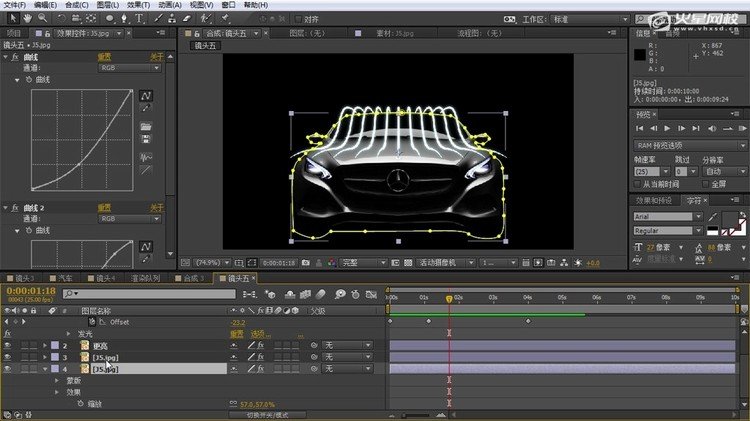Click the play button in preview panel

[668, 128]
